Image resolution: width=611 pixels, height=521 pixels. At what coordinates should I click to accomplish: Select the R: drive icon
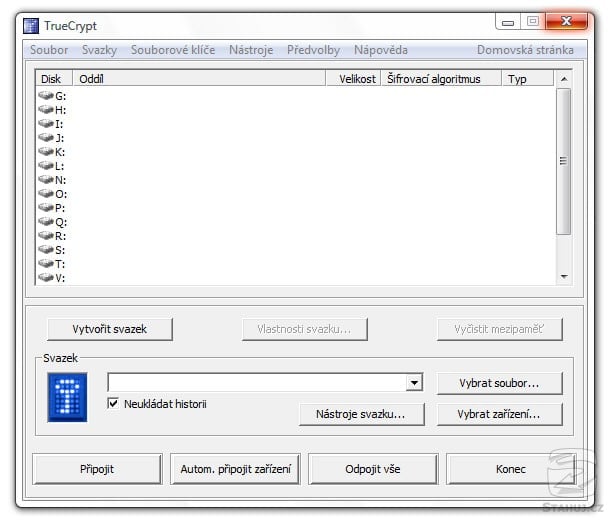(x=46, y=236)
